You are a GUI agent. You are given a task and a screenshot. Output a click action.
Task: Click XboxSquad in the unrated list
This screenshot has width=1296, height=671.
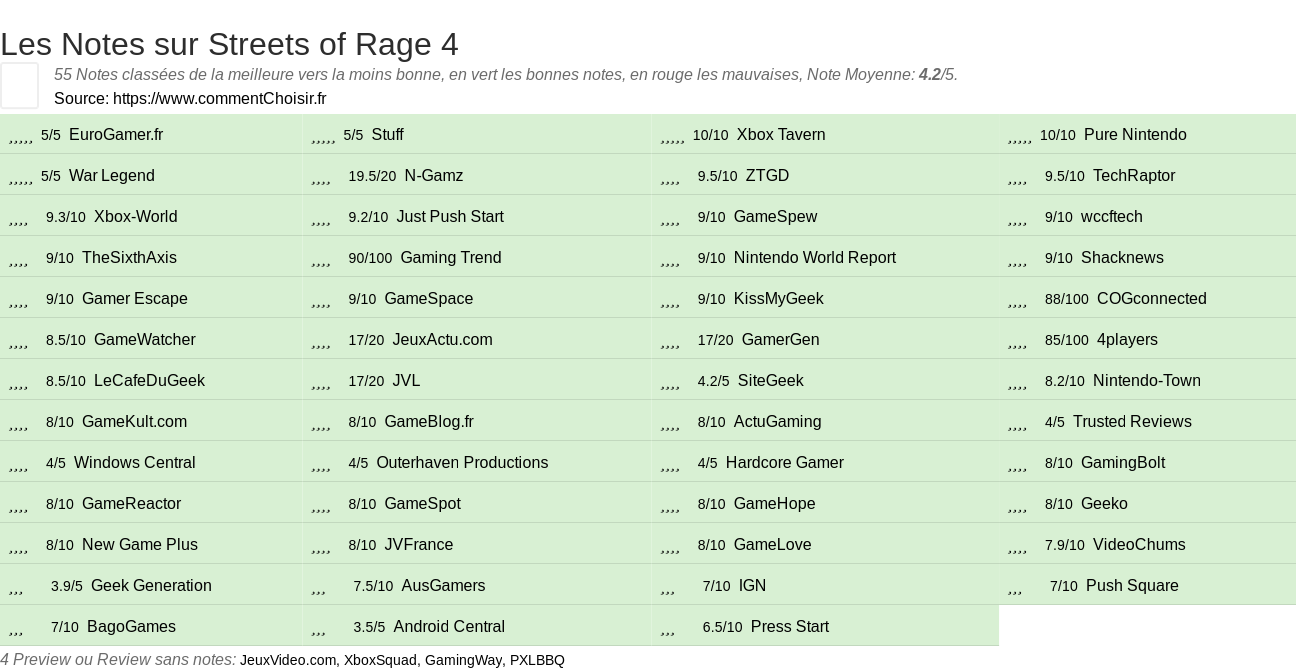(x=380, y=660)
